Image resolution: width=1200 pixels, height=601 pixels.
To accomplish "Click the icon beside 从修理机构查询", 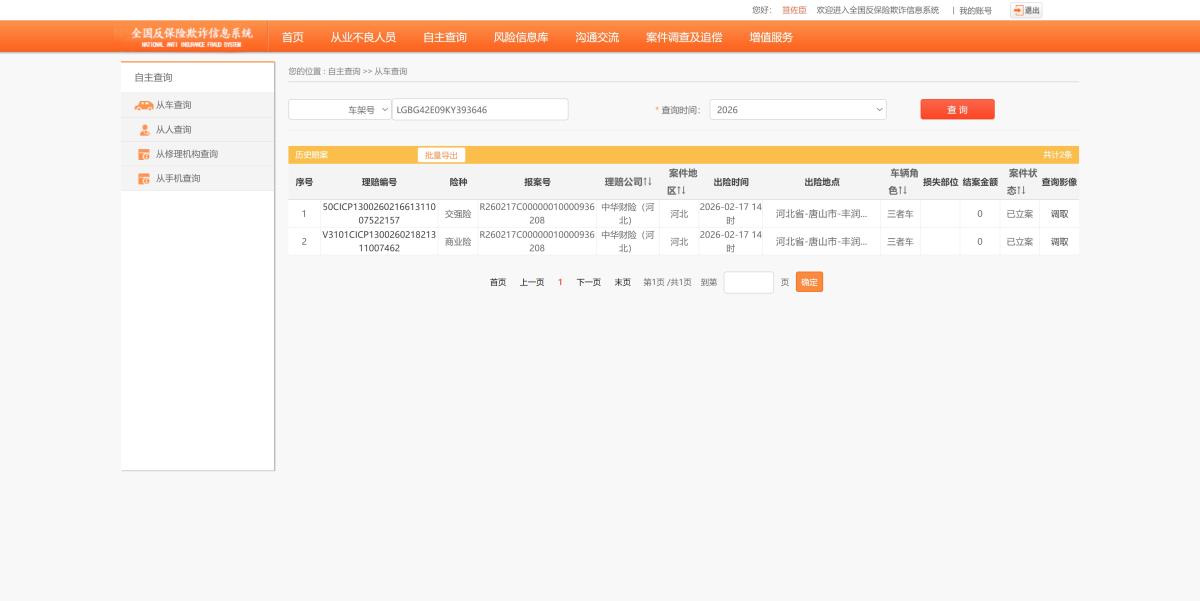I will 144,154.
